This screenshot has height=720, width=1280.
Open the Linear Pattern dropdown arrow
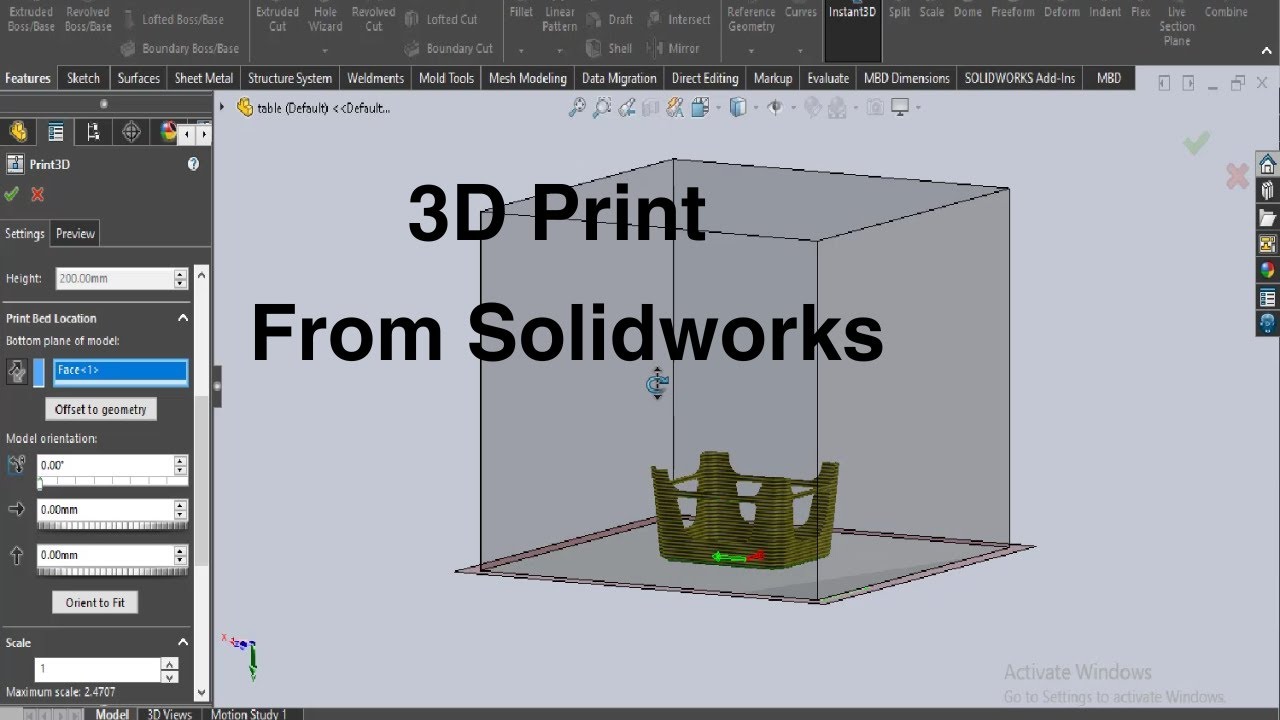[x=559, y=49]
